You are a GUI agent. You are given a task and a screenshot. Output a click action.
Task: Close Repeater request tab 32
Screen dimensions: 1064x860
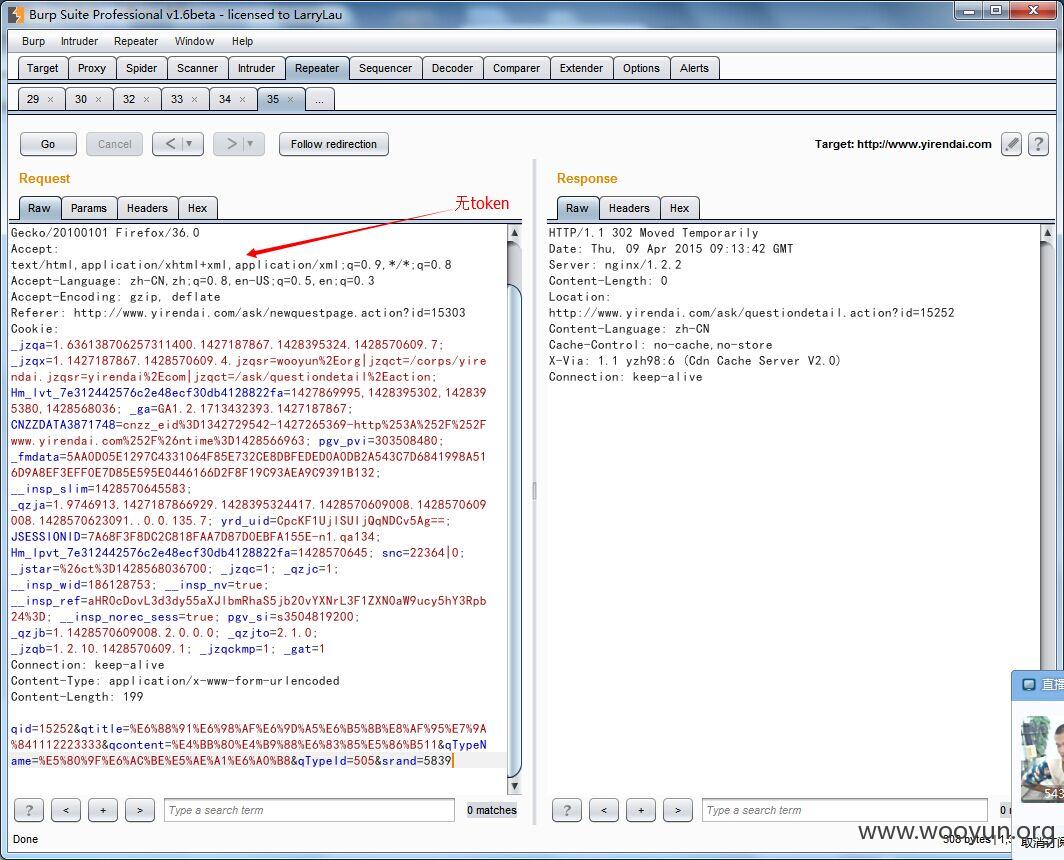coord(147,100)
